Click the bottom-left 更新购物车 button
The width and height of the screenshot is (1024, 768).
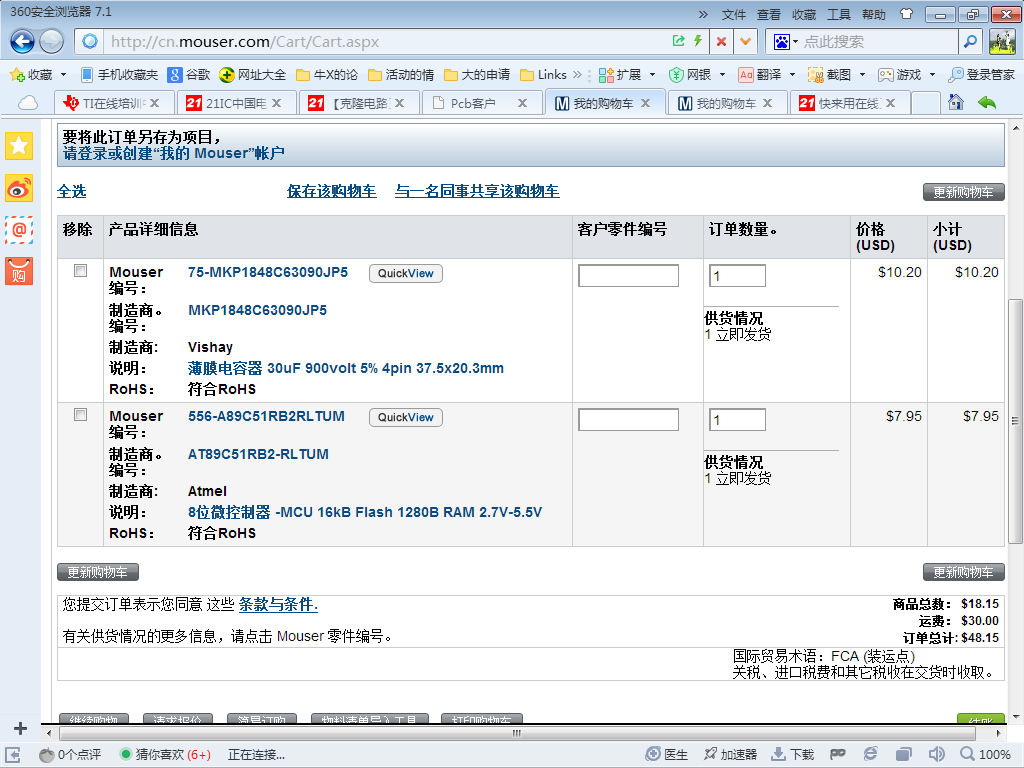98,572
